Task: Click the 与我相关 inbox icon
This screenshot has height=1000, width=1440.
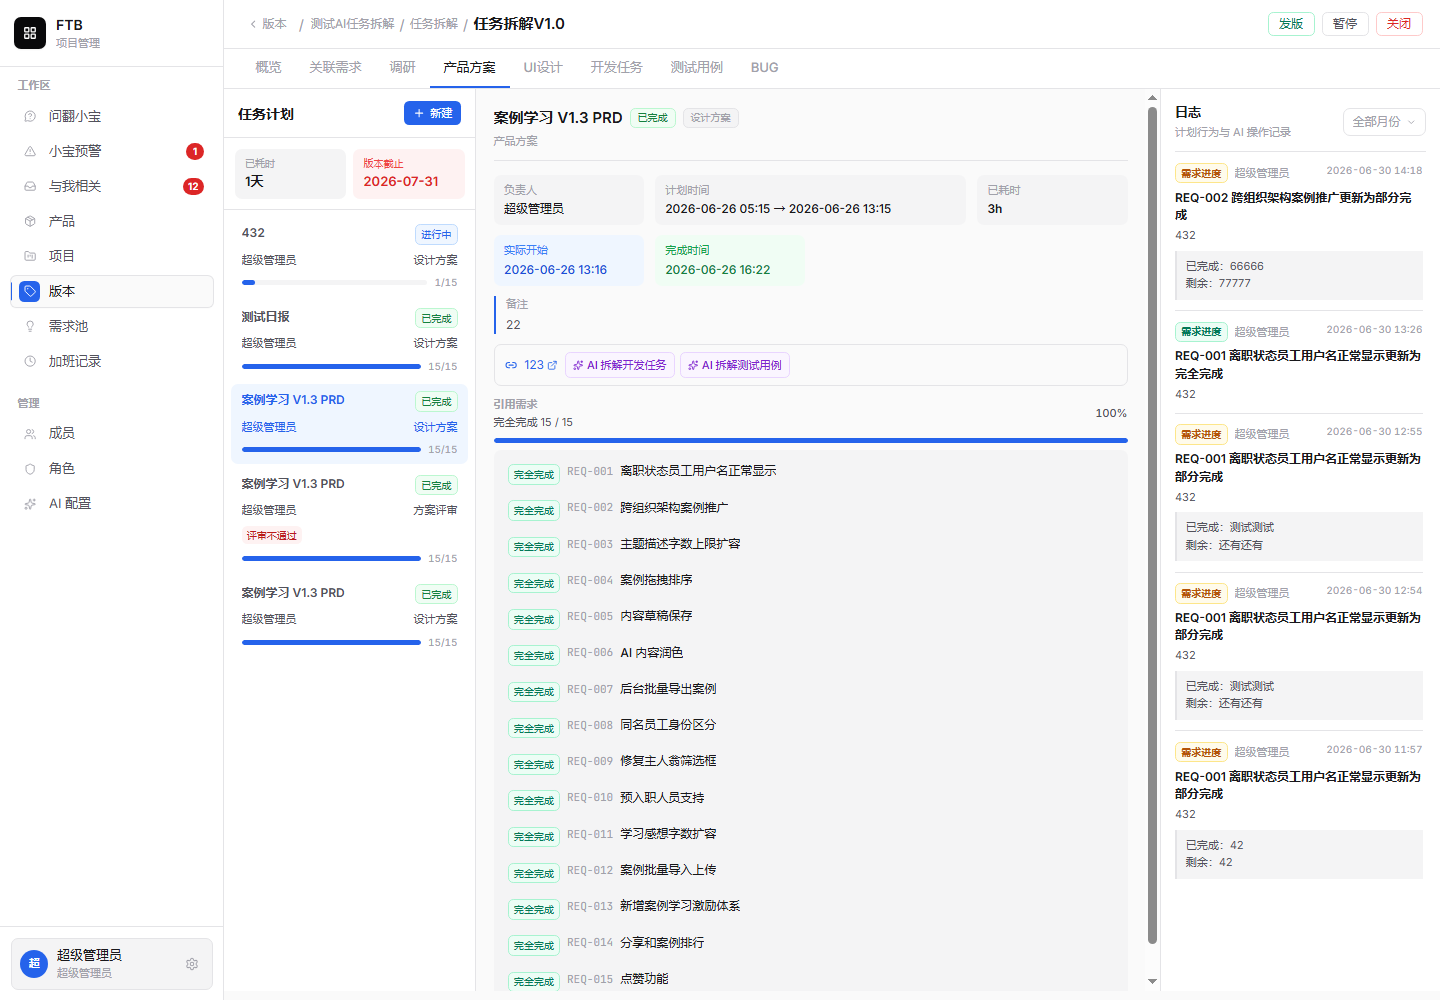Action: click(30, 187)
